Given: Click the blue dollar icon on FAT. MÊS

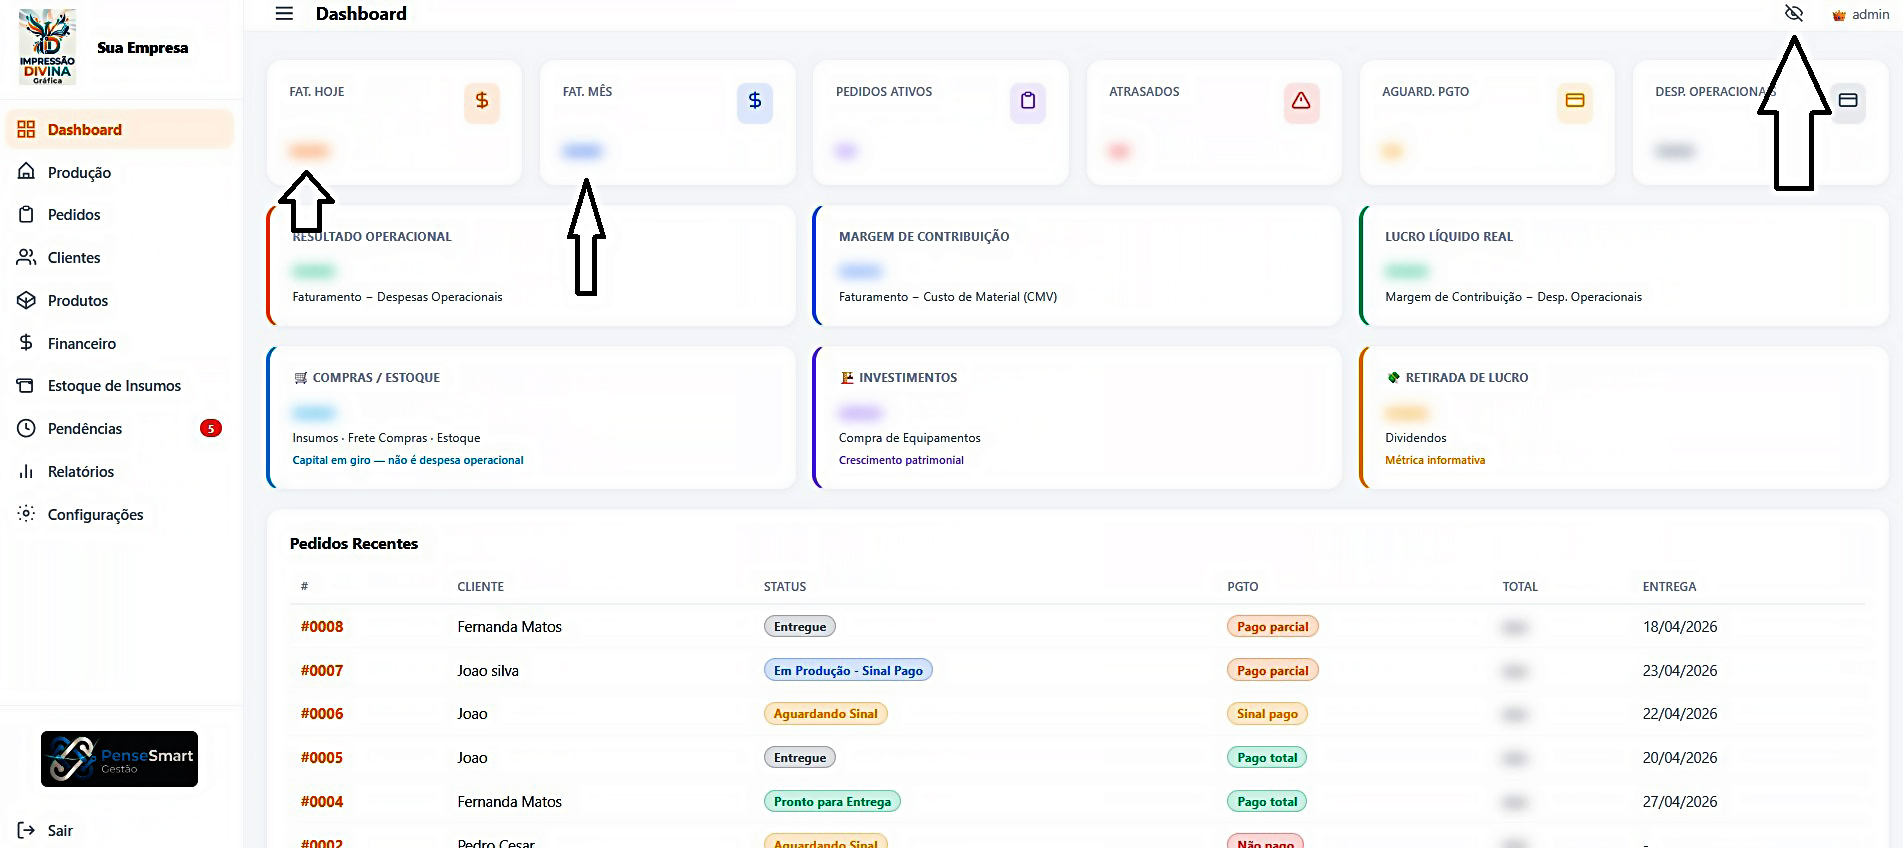Looking at the screenshot, I should (x=755, y=101).
